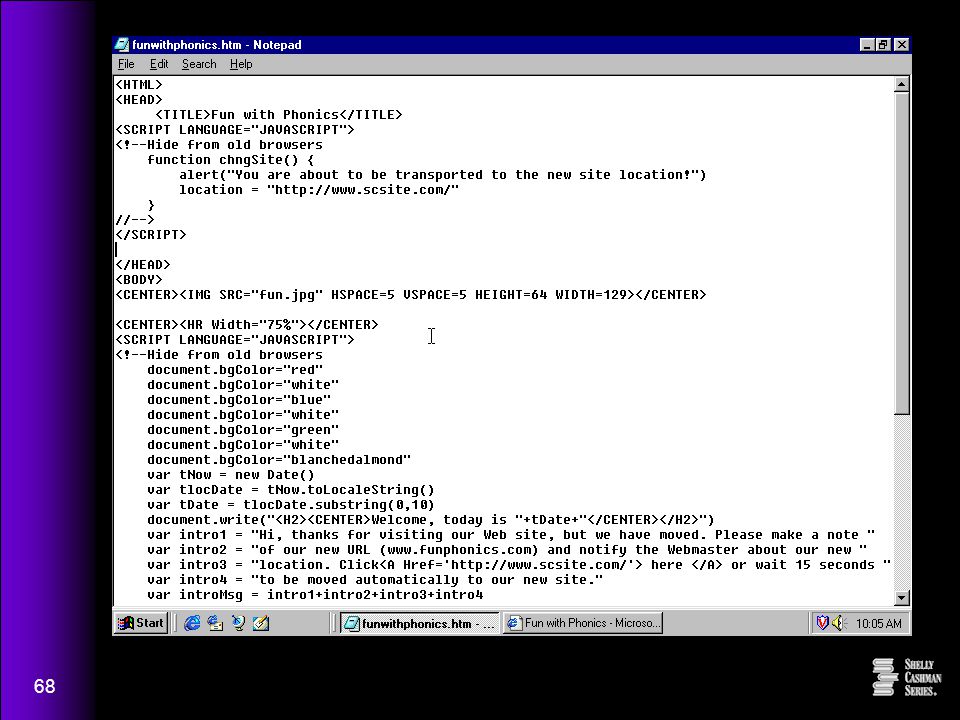The height and width of the screenshot is (720, 960).
Task: Click the fourth Quick Launch notepad icon
Action: click(261, 623)
